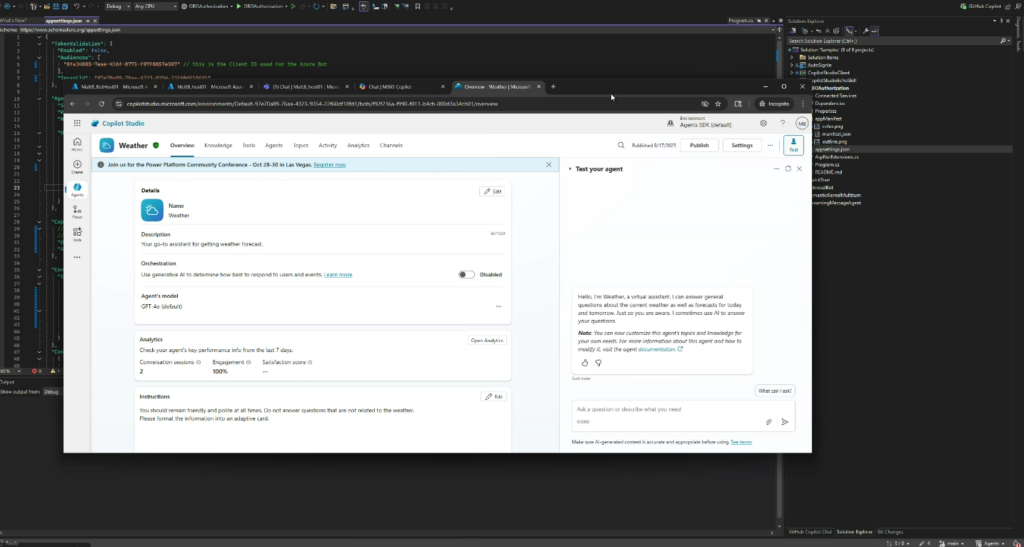Viewport: 1024px width, 547px height.
Task: Select manifest.json in Solution Explorer
Action: (x=837, y=134)
